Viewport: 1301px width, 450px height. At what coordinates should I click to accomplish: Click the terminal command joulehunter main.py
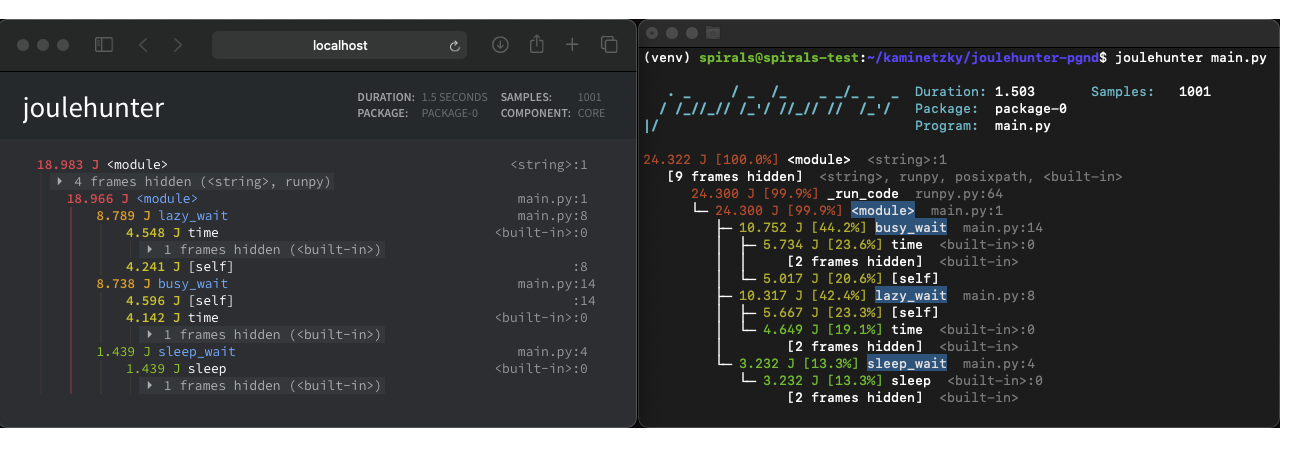click(1190, 58)
